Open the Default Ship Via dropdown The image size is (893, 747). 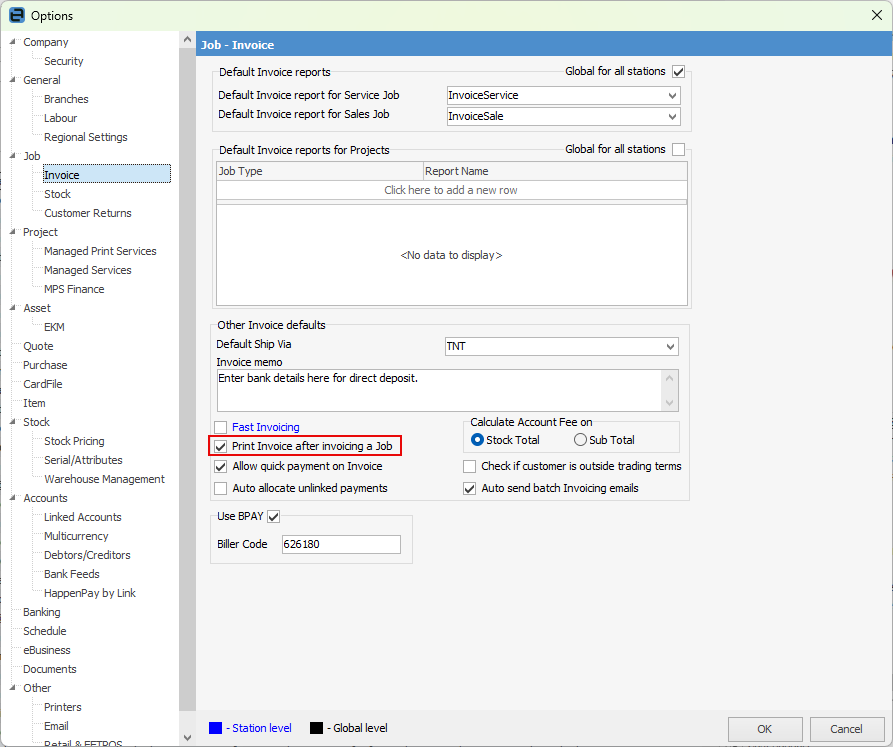[670, 346]
